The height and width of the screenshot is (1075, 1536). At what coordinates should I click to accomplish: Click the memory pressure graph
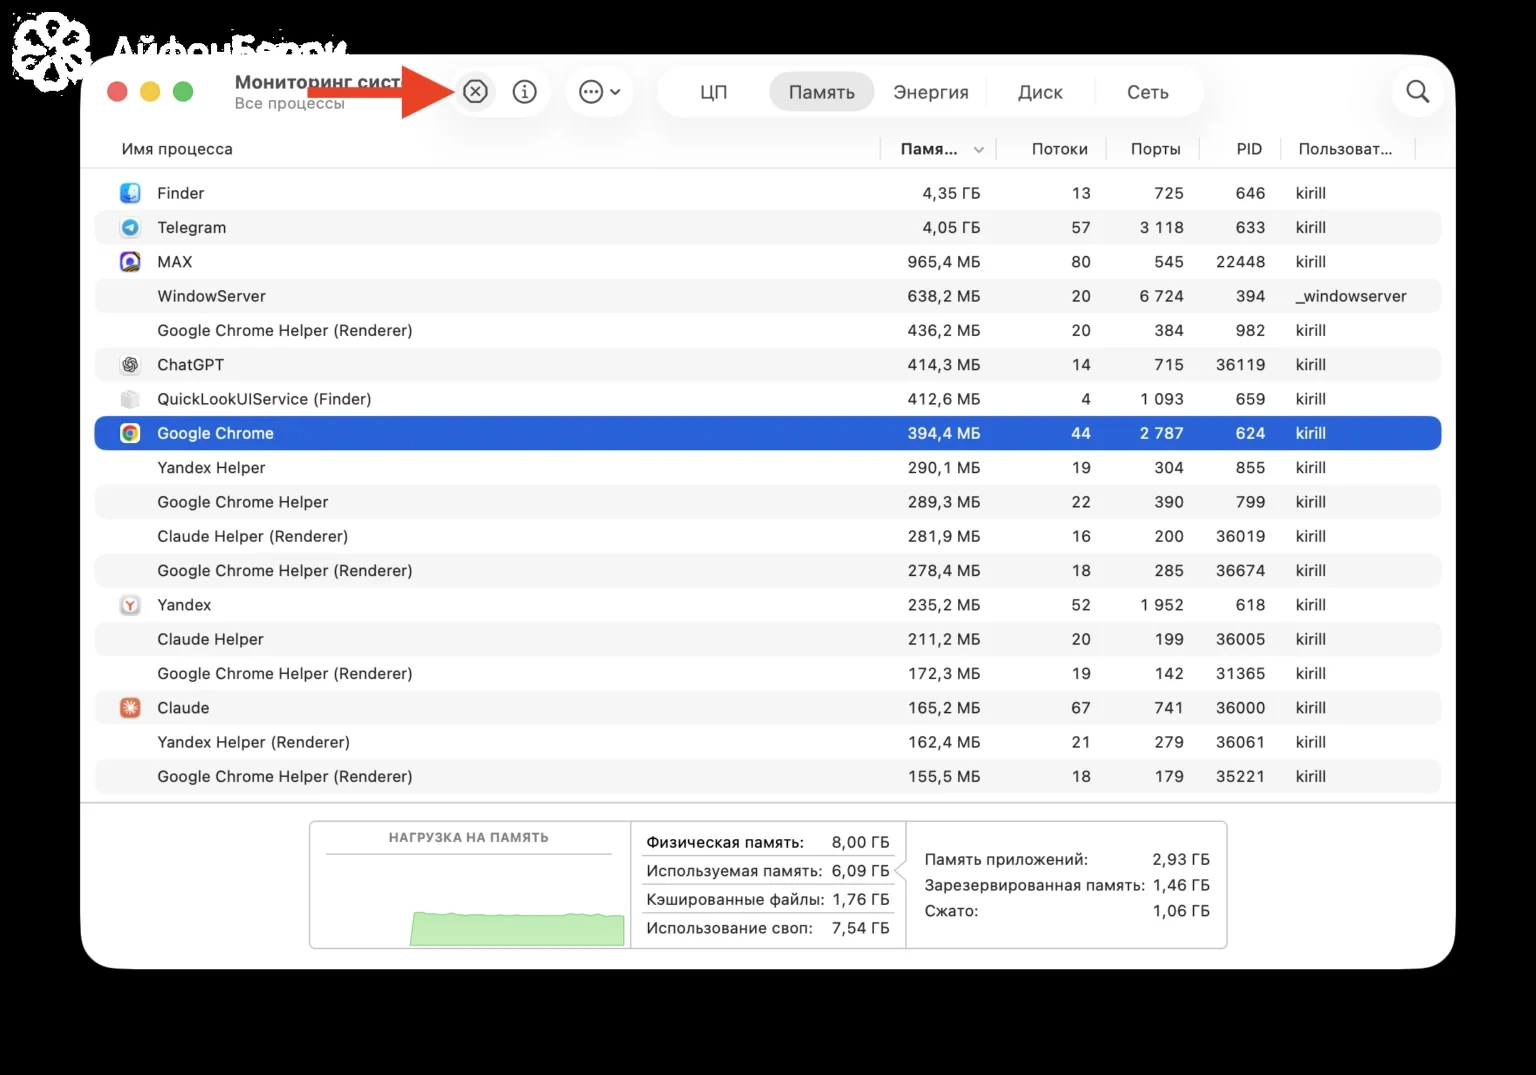470,885
